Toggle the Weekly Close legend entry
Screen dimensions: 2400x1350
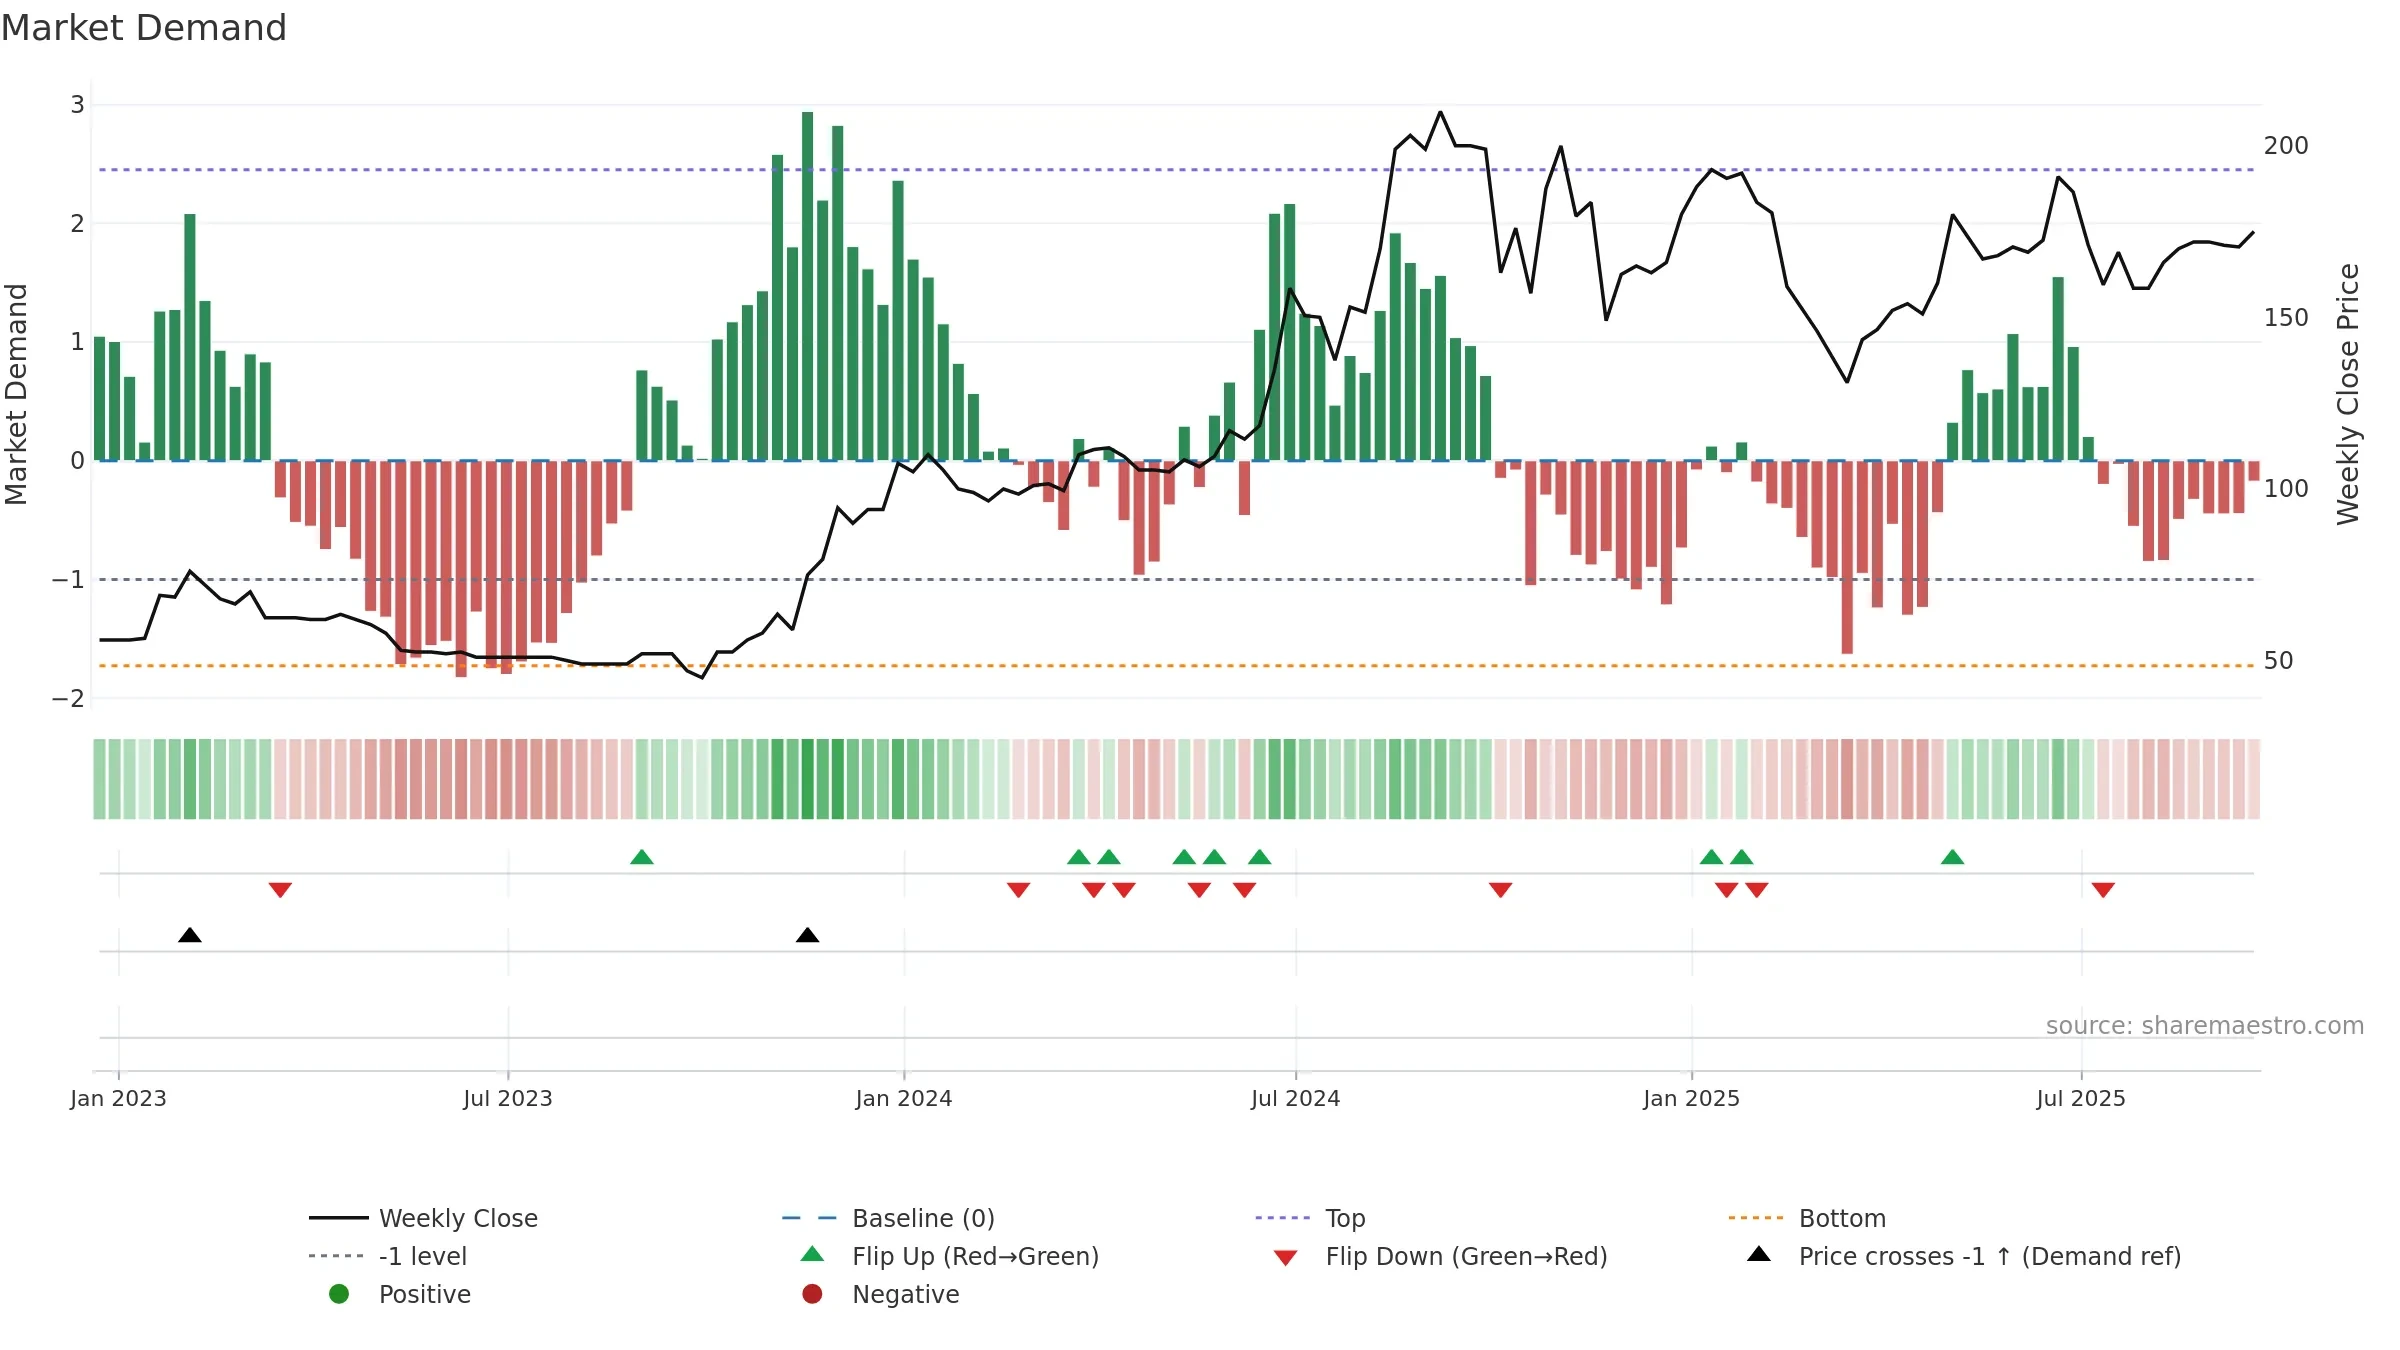click(x=424, y=1218)
